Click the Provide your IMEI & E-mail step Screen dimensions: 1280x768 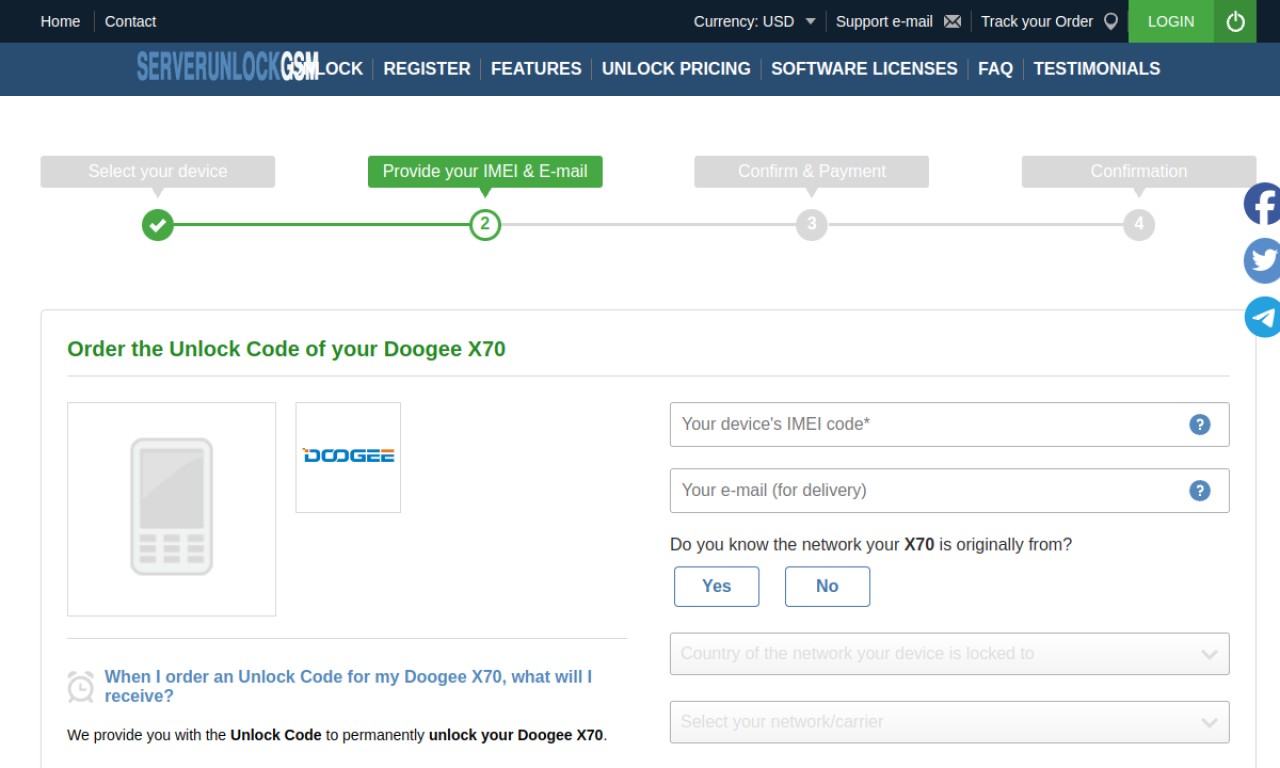coord(485,171)
